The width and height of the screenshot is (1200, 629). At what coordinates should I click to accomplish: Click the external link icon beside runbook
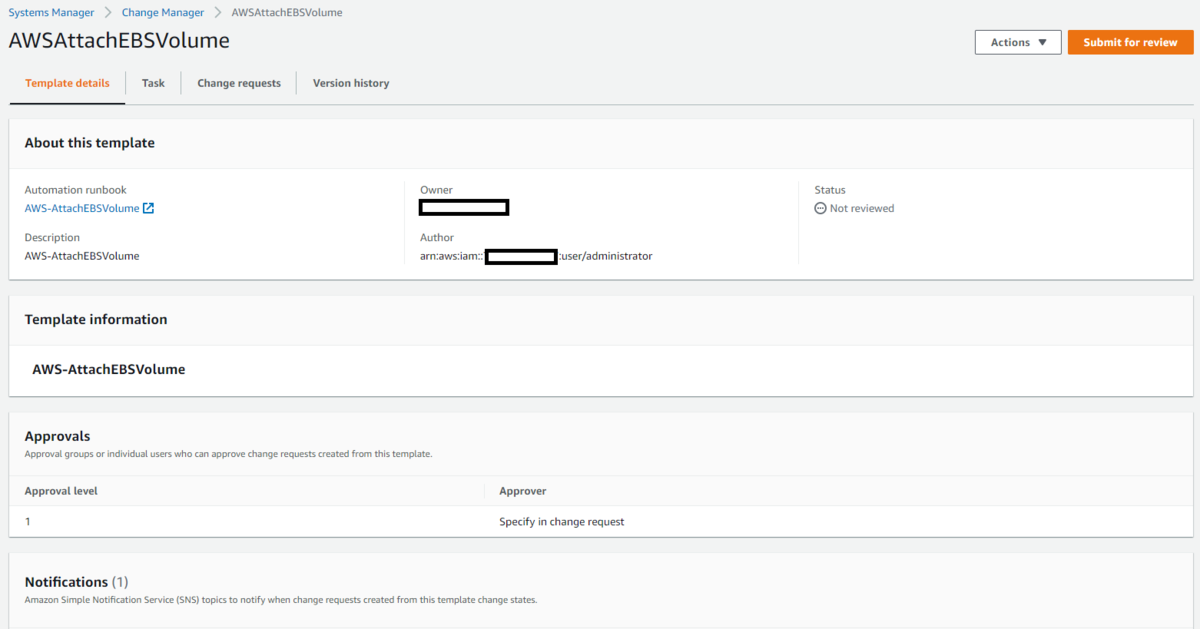(148, 208)
